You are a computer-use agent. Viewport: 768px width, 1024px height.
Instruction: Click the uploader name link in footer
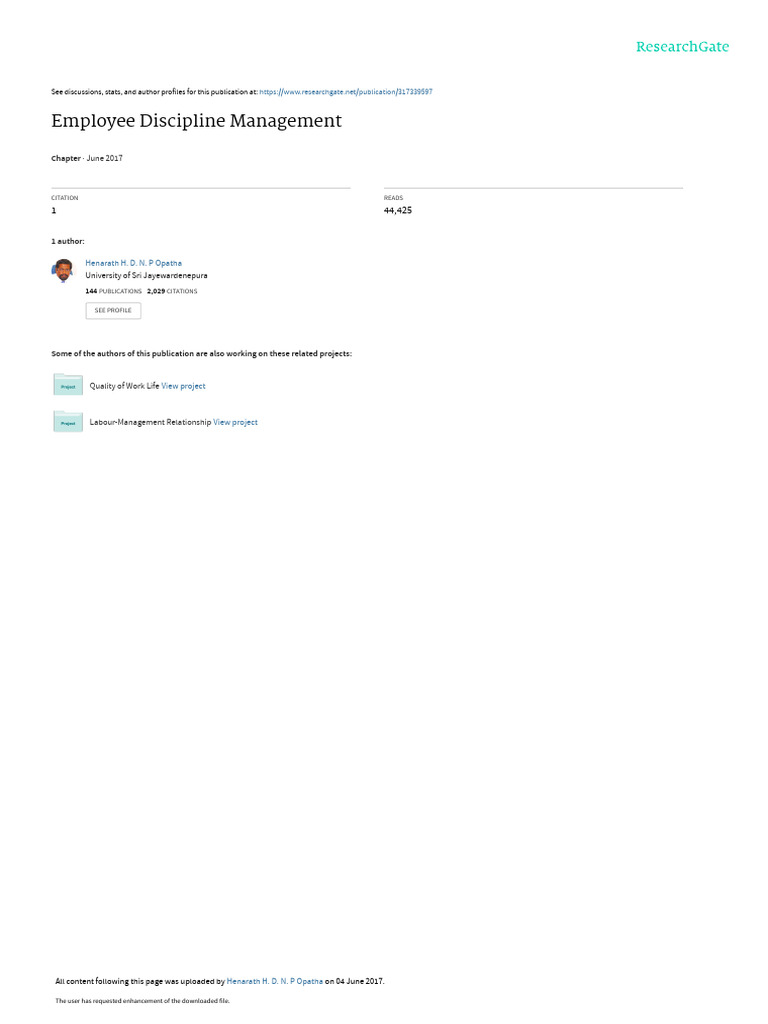pos(274,981)
